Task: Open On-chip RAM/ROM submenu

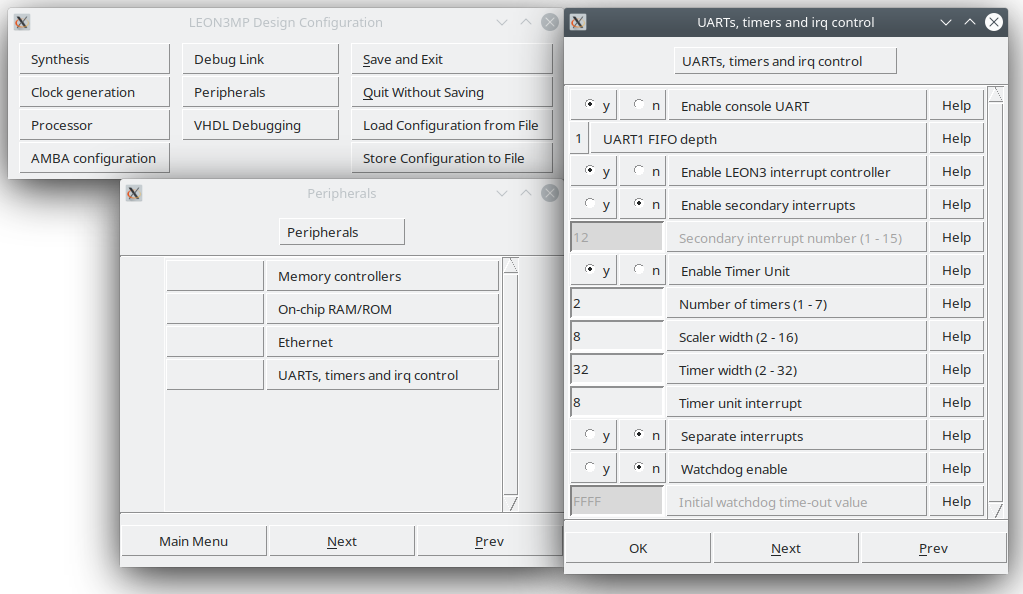Action: (382, 309)
